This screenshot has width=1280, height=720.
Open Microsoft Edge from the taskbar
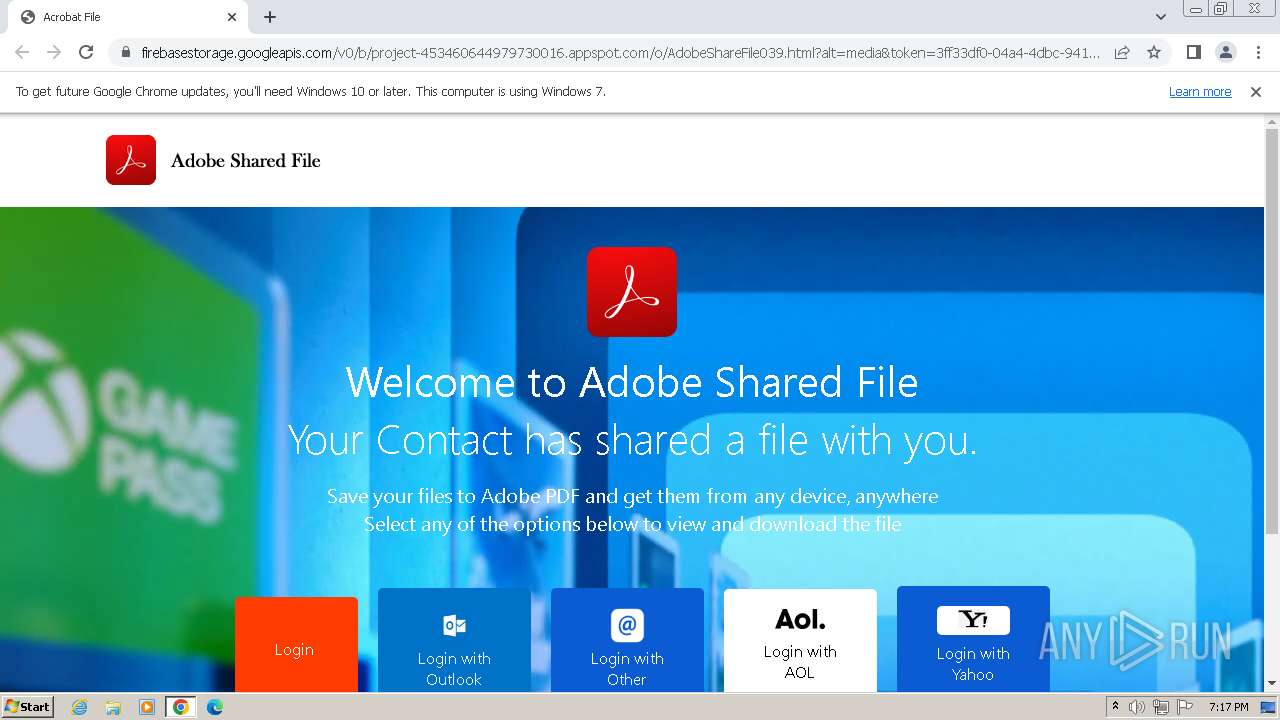tap(214, 707)
